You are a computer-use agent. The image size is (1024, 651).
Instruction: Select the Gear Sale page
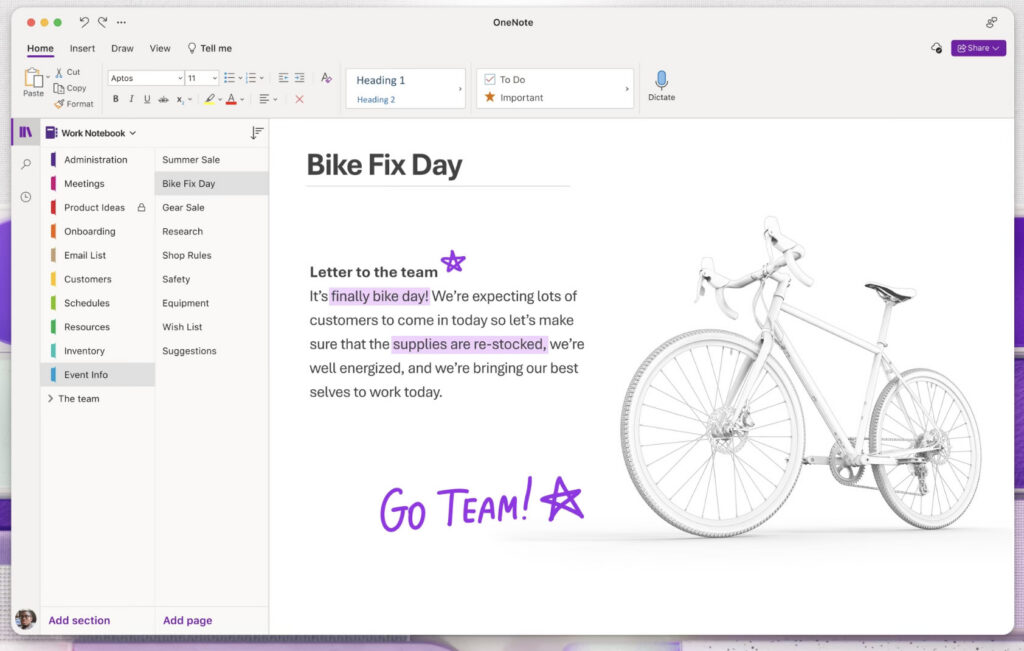click(x=183, y=207)
